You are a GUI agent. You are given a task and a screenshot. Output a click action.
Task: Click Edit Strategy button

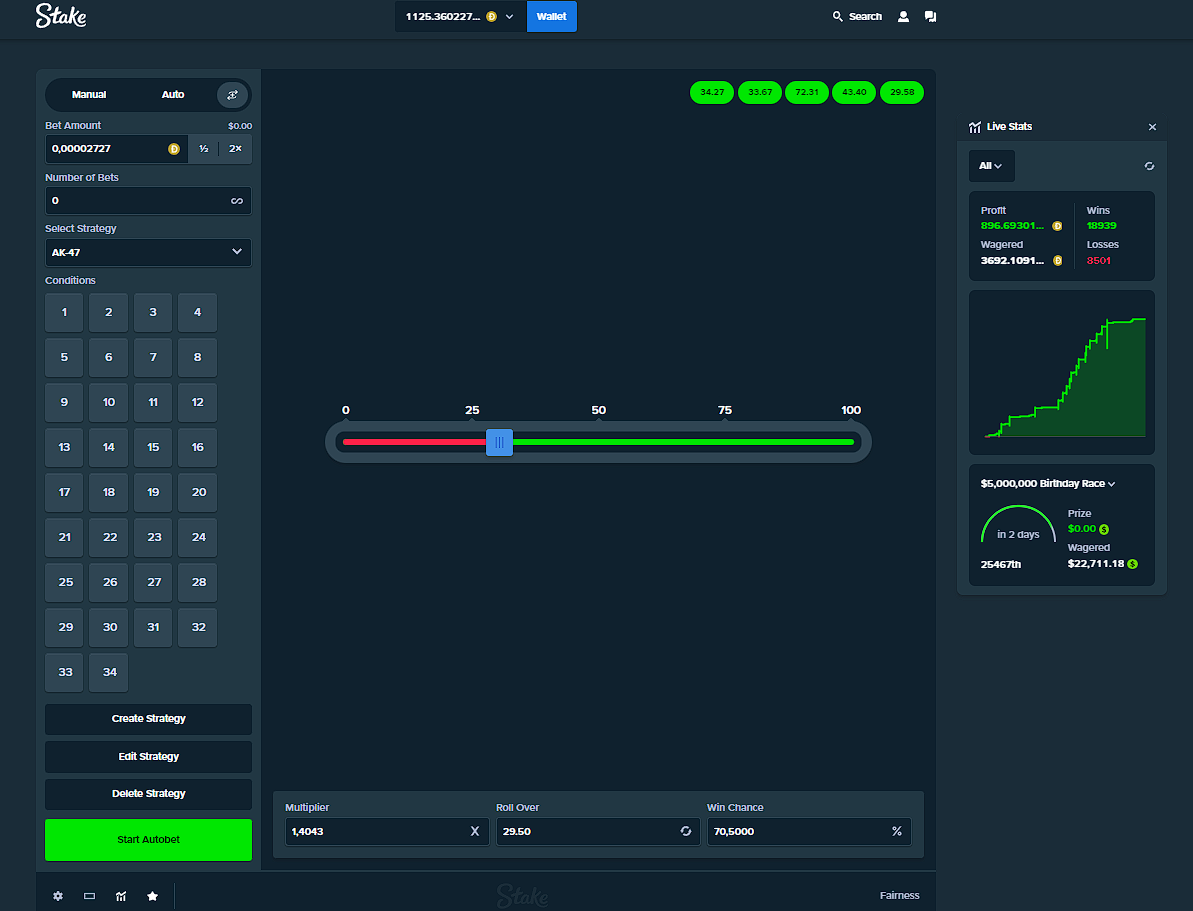point(148,757)
